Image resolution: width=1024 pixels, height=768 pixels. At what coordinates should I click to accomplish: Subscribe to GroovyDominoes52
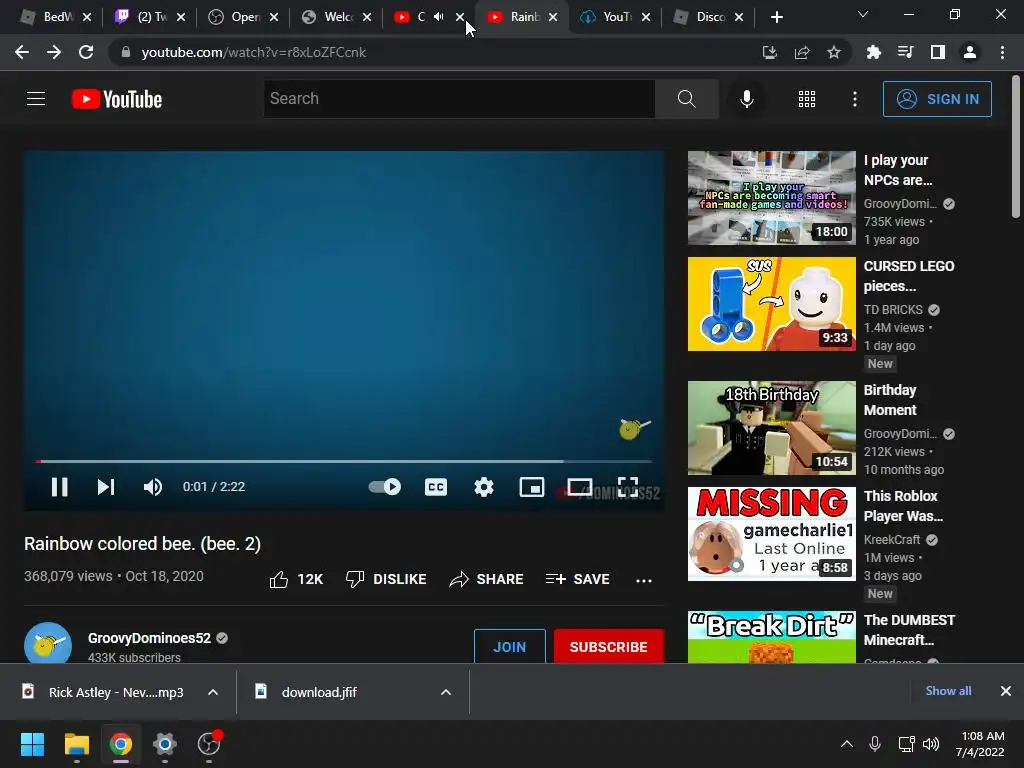[x=609, y=647]
